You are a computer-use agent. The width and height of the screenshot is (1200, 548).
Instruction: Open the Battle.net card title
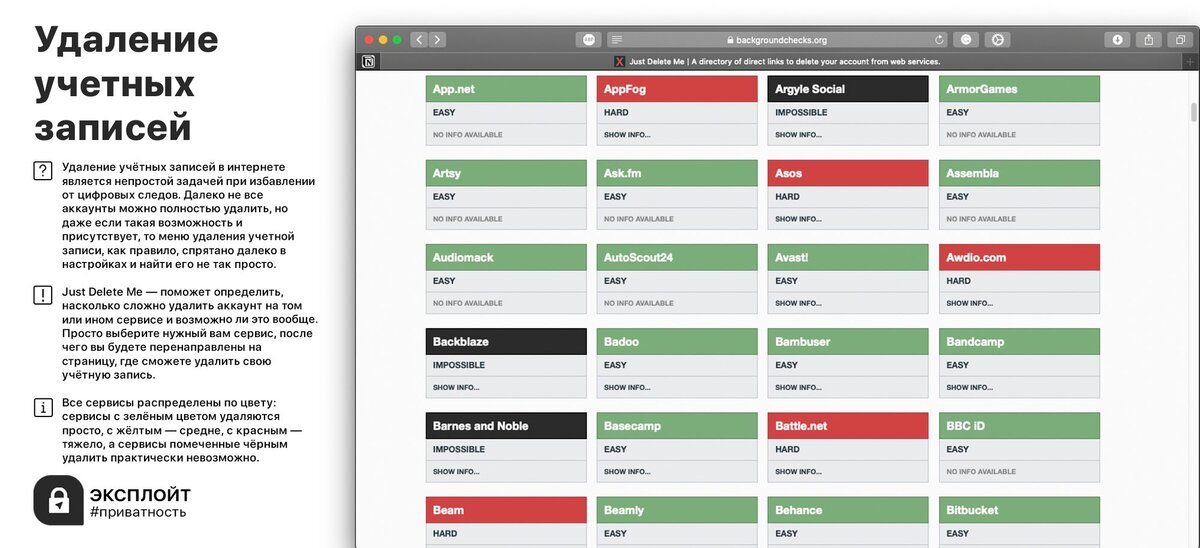point(848,425)
